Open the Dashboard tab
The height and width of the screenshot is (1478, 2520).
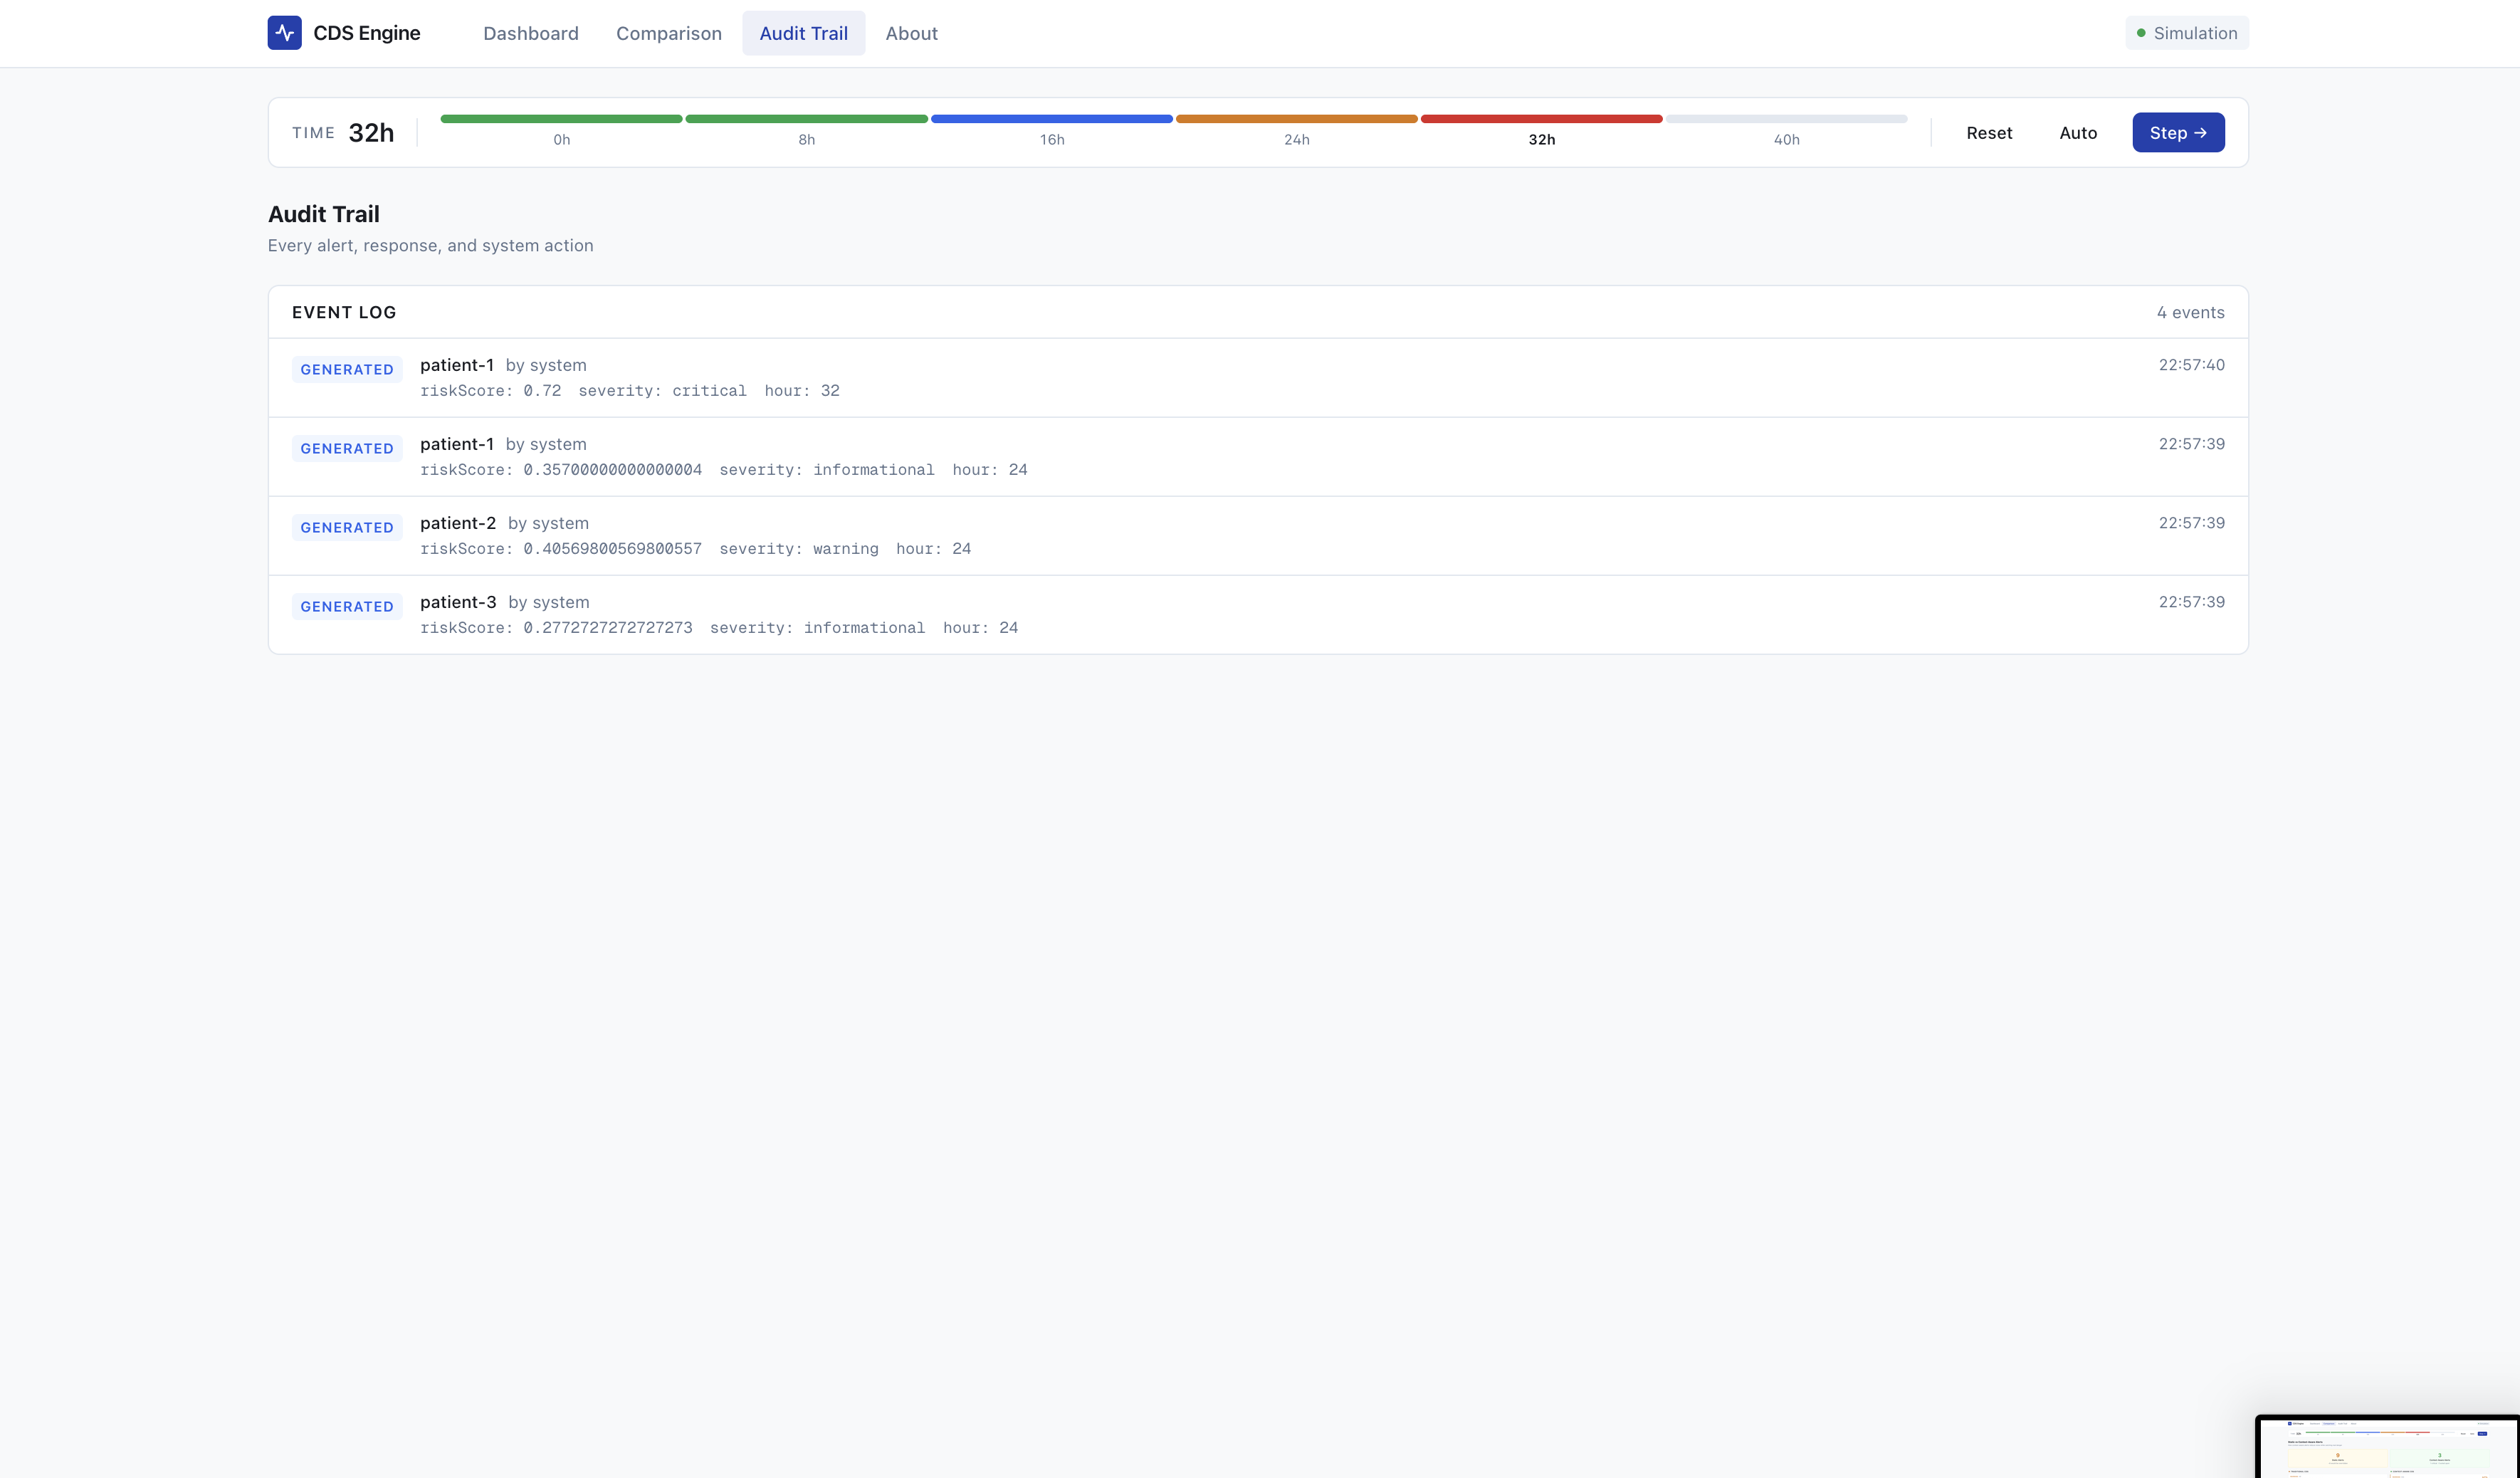coord(530,33)
